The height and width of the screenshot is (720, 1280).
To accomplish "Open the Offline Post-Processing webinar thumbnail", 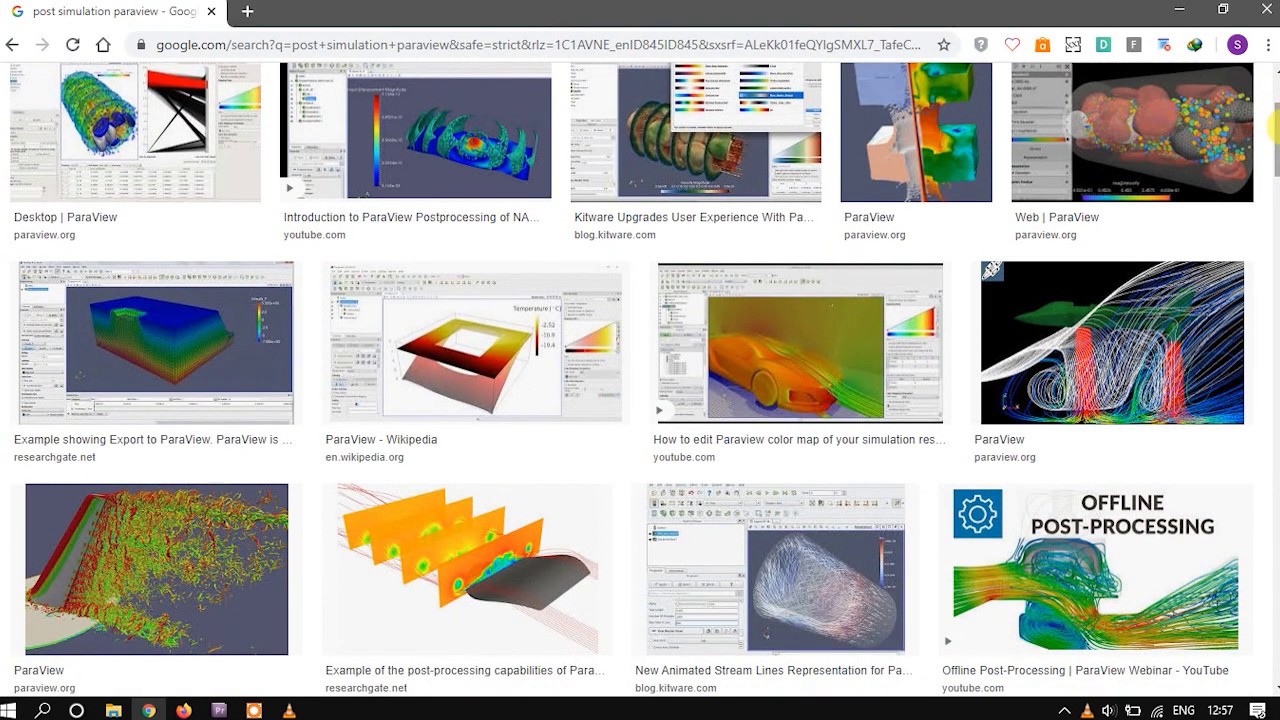I will point(1095,570).
